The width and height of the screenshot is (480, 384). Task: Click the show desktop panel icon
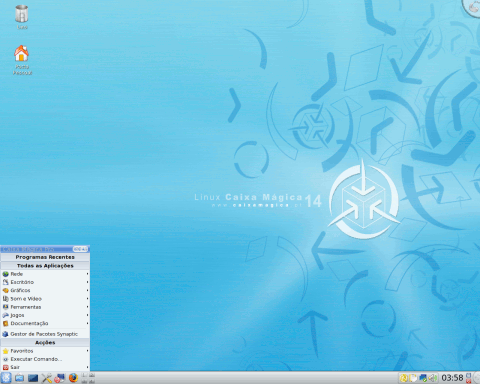[x=19, y=378]
